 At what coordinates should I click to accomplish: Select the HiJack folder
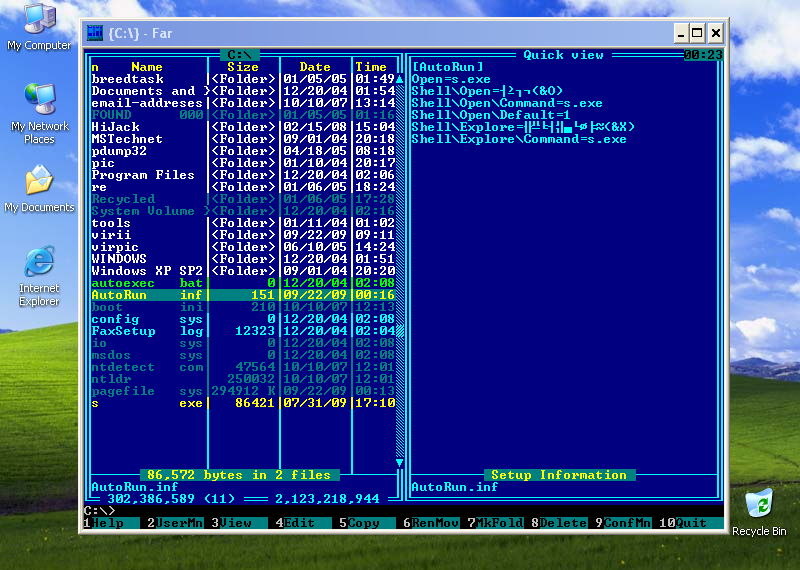click(x=243, y=127)
